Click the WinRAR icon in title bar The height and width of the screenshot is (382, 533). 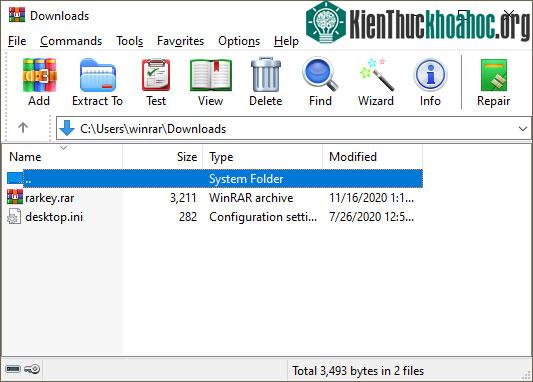[x=17, y=15]
